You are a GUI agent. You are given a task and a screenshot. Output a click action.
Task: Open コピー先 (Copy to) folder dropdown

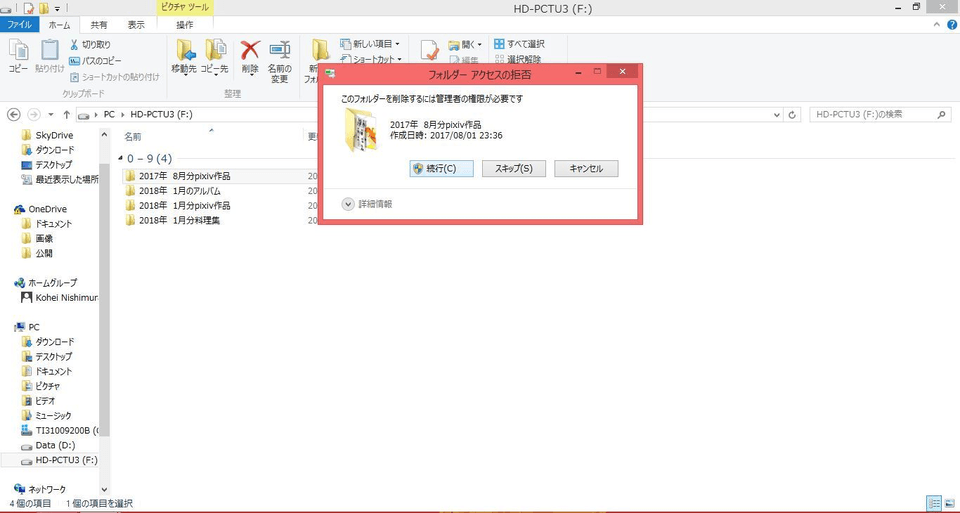[x=215, y=58]
